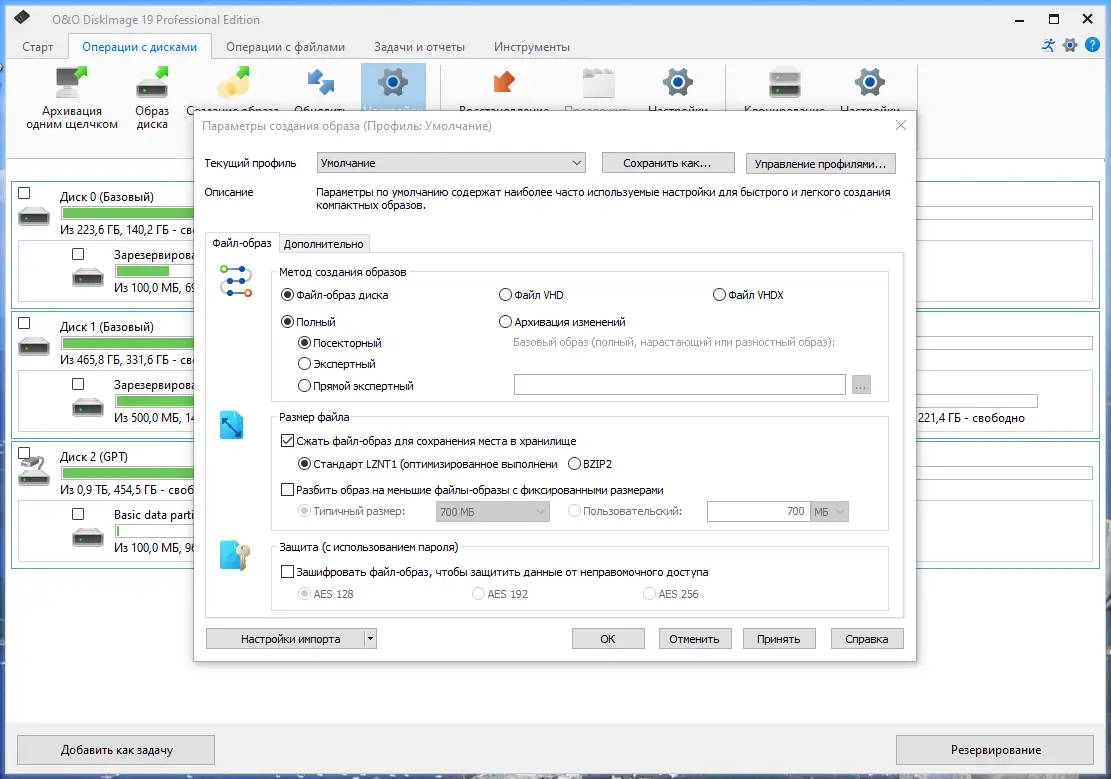Click the browse (...) button for base image
The image size is (1111, 779).
[x=861, y=385]
